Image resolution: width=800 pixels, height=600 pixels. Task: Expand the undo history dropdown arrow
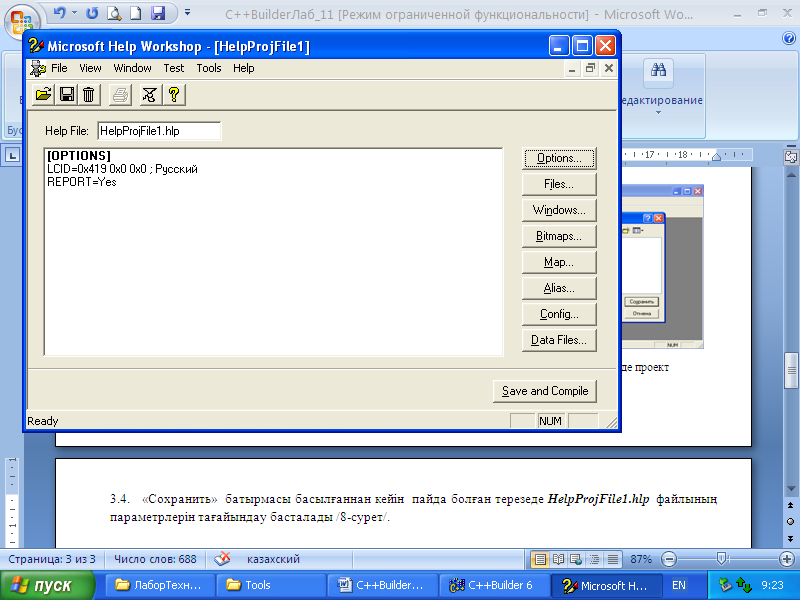point(74,12)
